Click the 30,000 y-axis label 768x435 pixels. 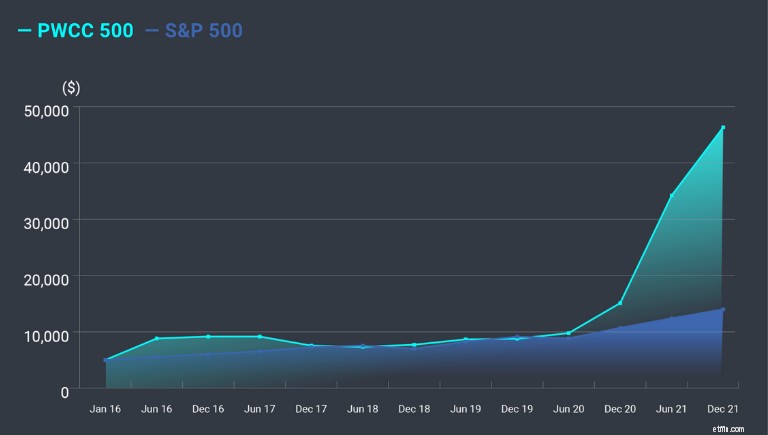pos(47,223)
